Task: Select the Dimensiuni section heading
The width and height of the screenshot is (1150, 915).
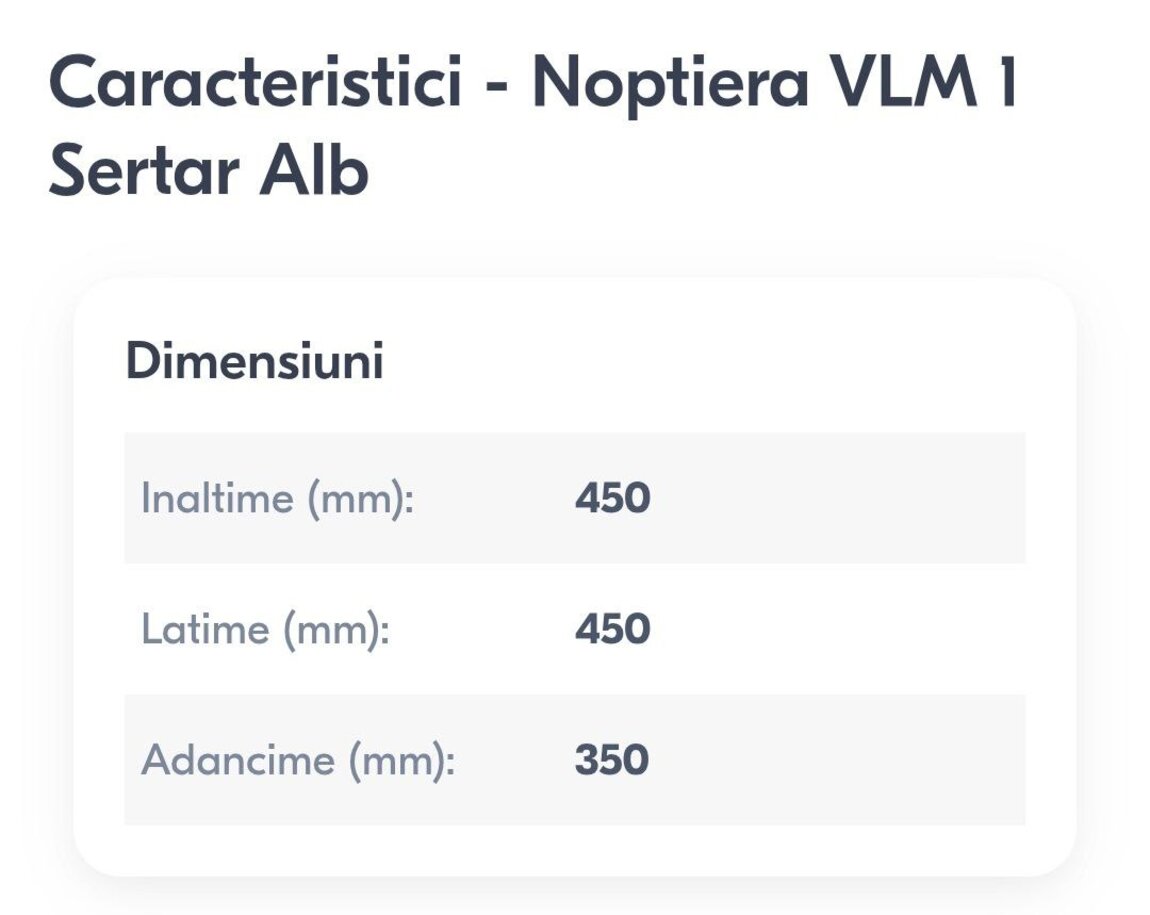Action: (x=254, y=361)
